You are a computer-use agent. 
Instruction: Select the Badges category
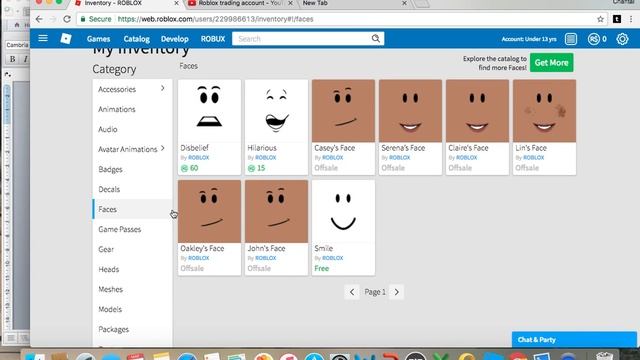(132, 169)
